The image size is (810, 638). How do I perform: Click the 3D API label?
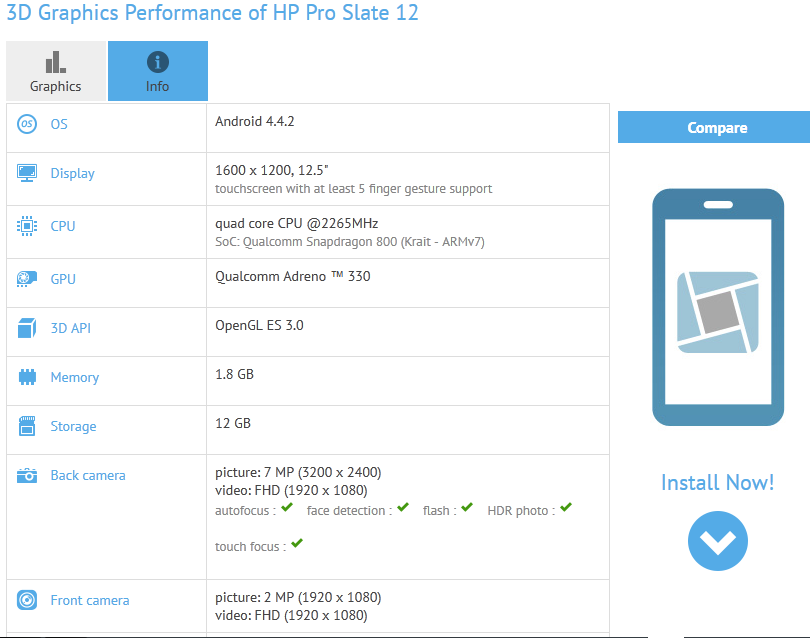[x=71, y=328]
